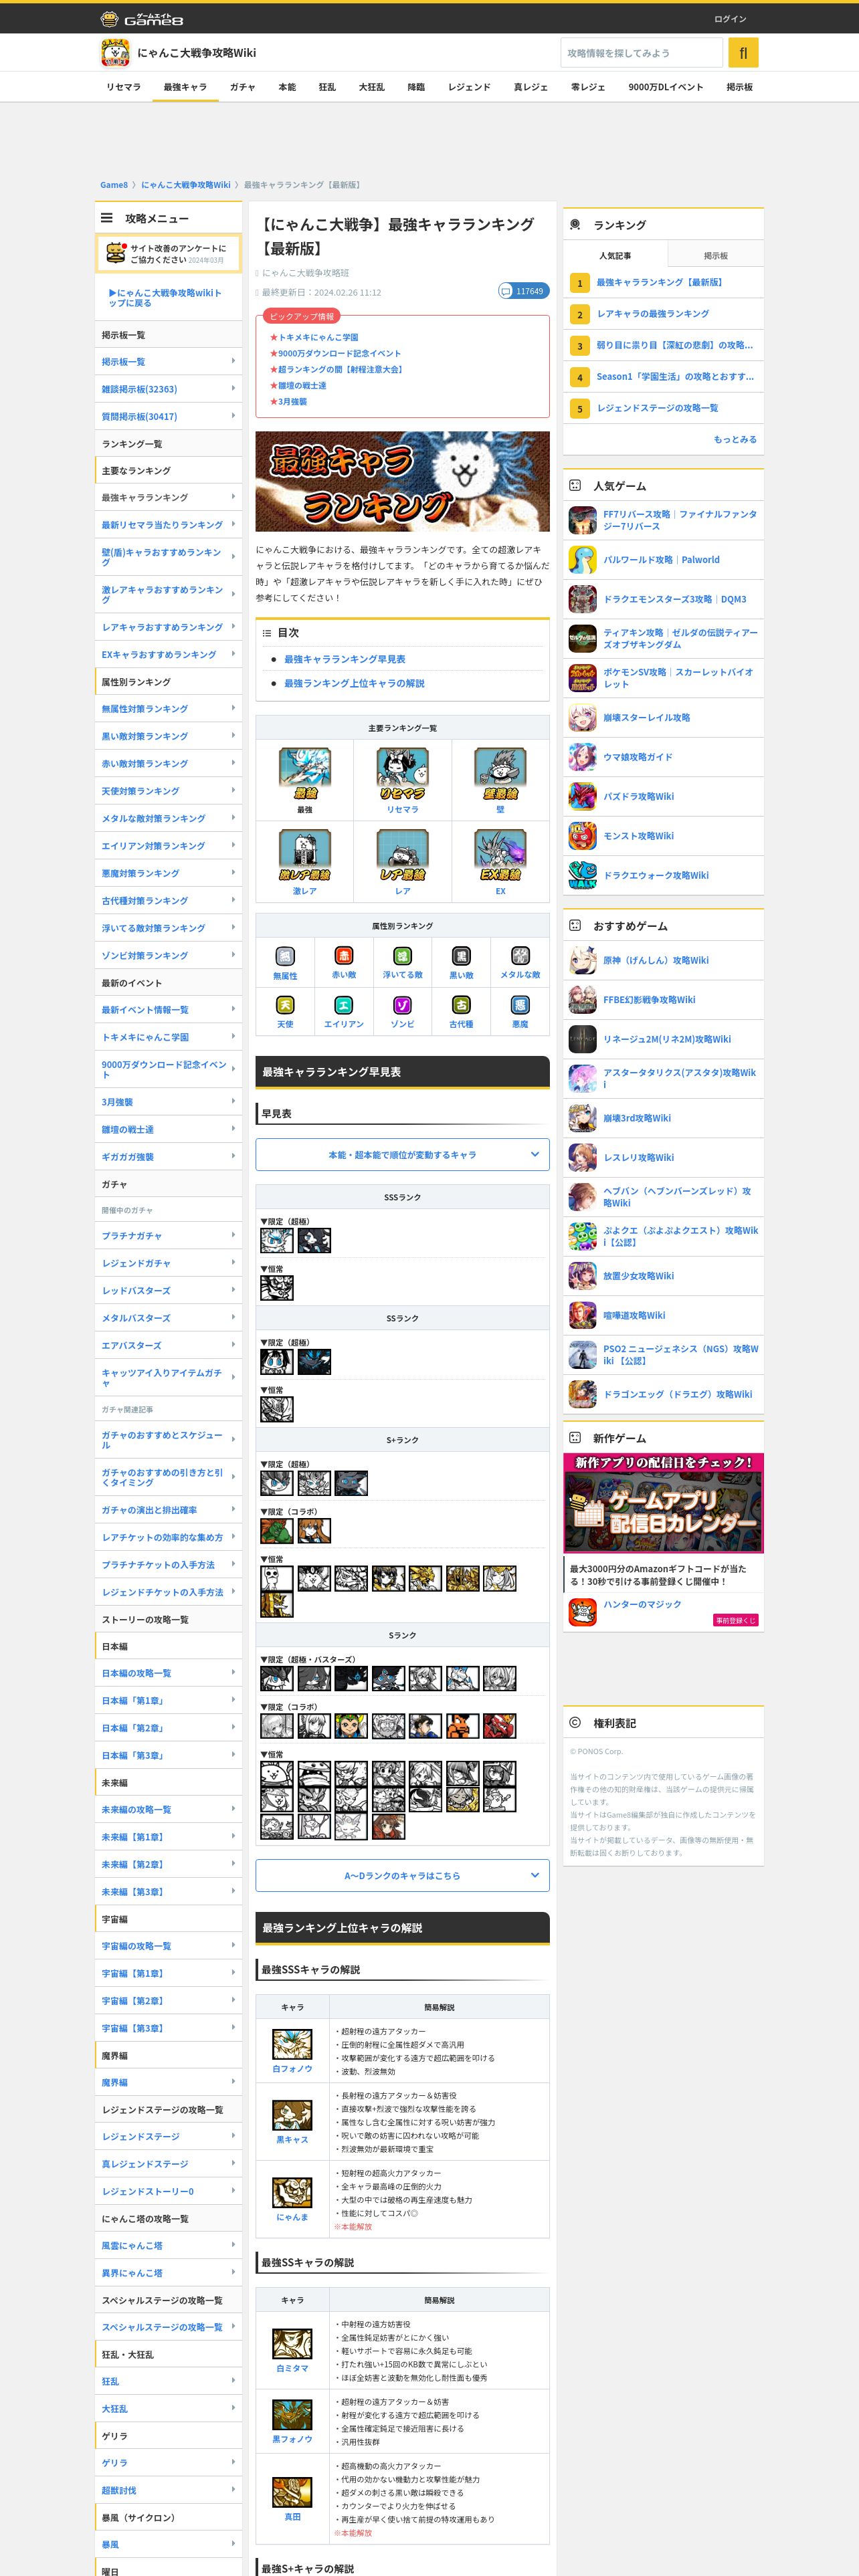
Task: Expand プラチナガチャ sidebar arrow
Action: (233, 1235)
